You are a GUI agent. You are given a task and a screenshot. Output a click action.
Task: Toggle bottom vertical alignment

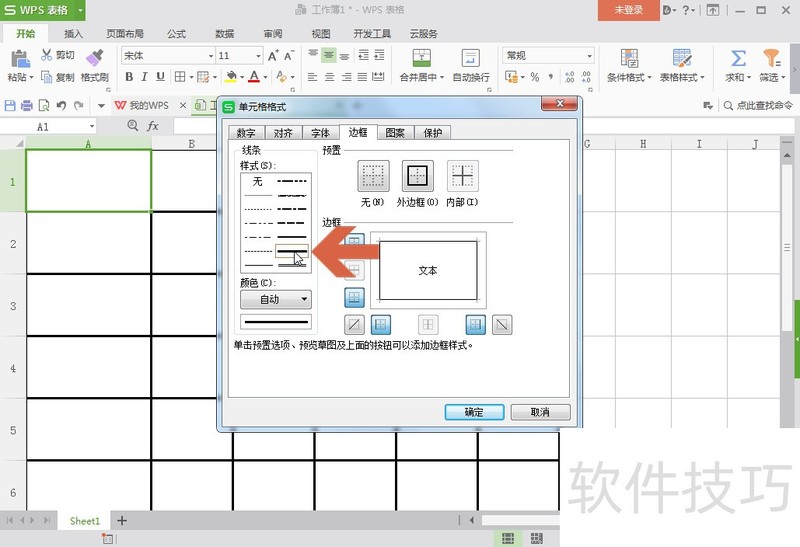(x=345, y=55)
